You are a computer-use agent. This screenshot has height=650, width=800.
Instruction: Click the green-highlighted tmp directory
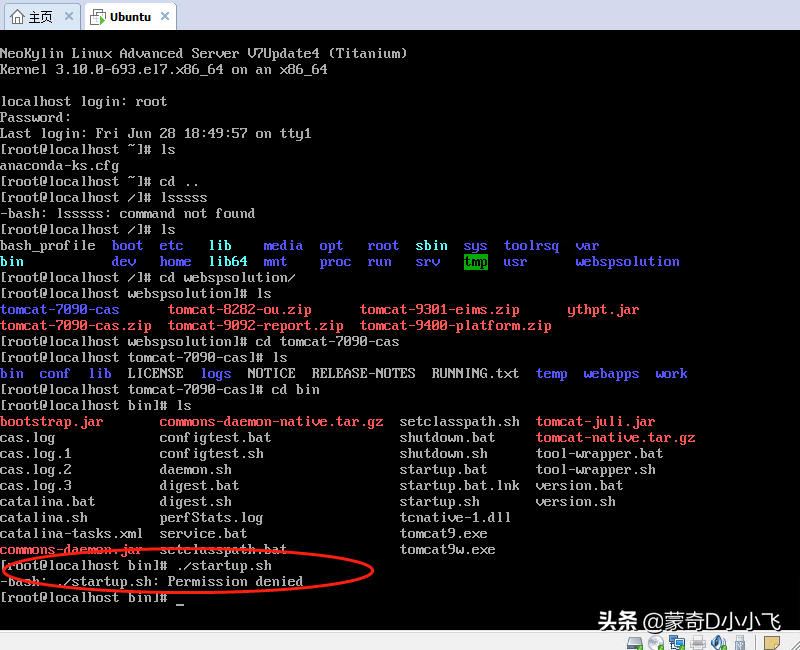coord(476,262)
